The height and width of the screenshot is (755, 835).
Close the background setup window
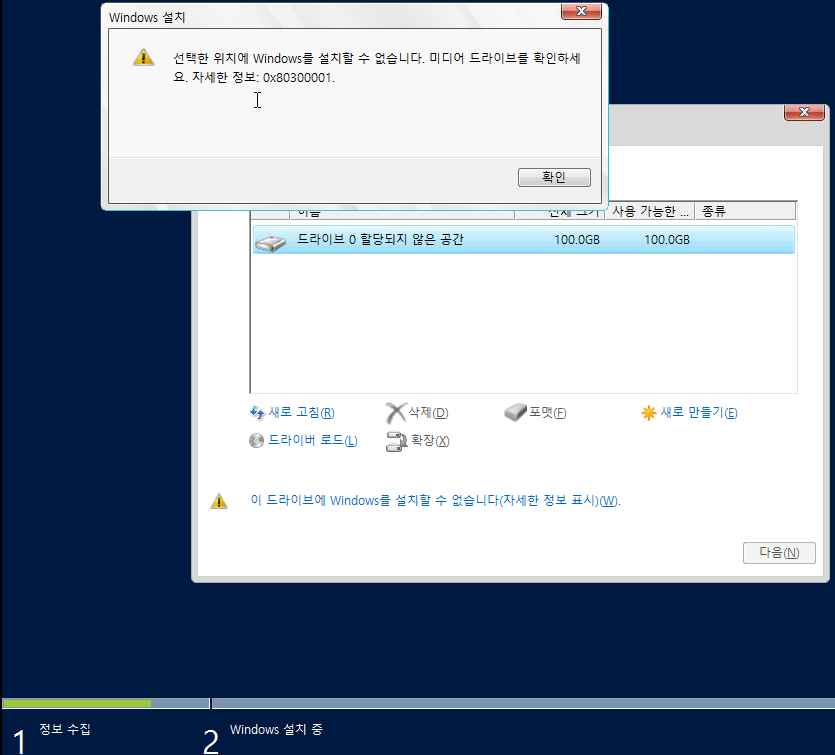tap(804, 112)
